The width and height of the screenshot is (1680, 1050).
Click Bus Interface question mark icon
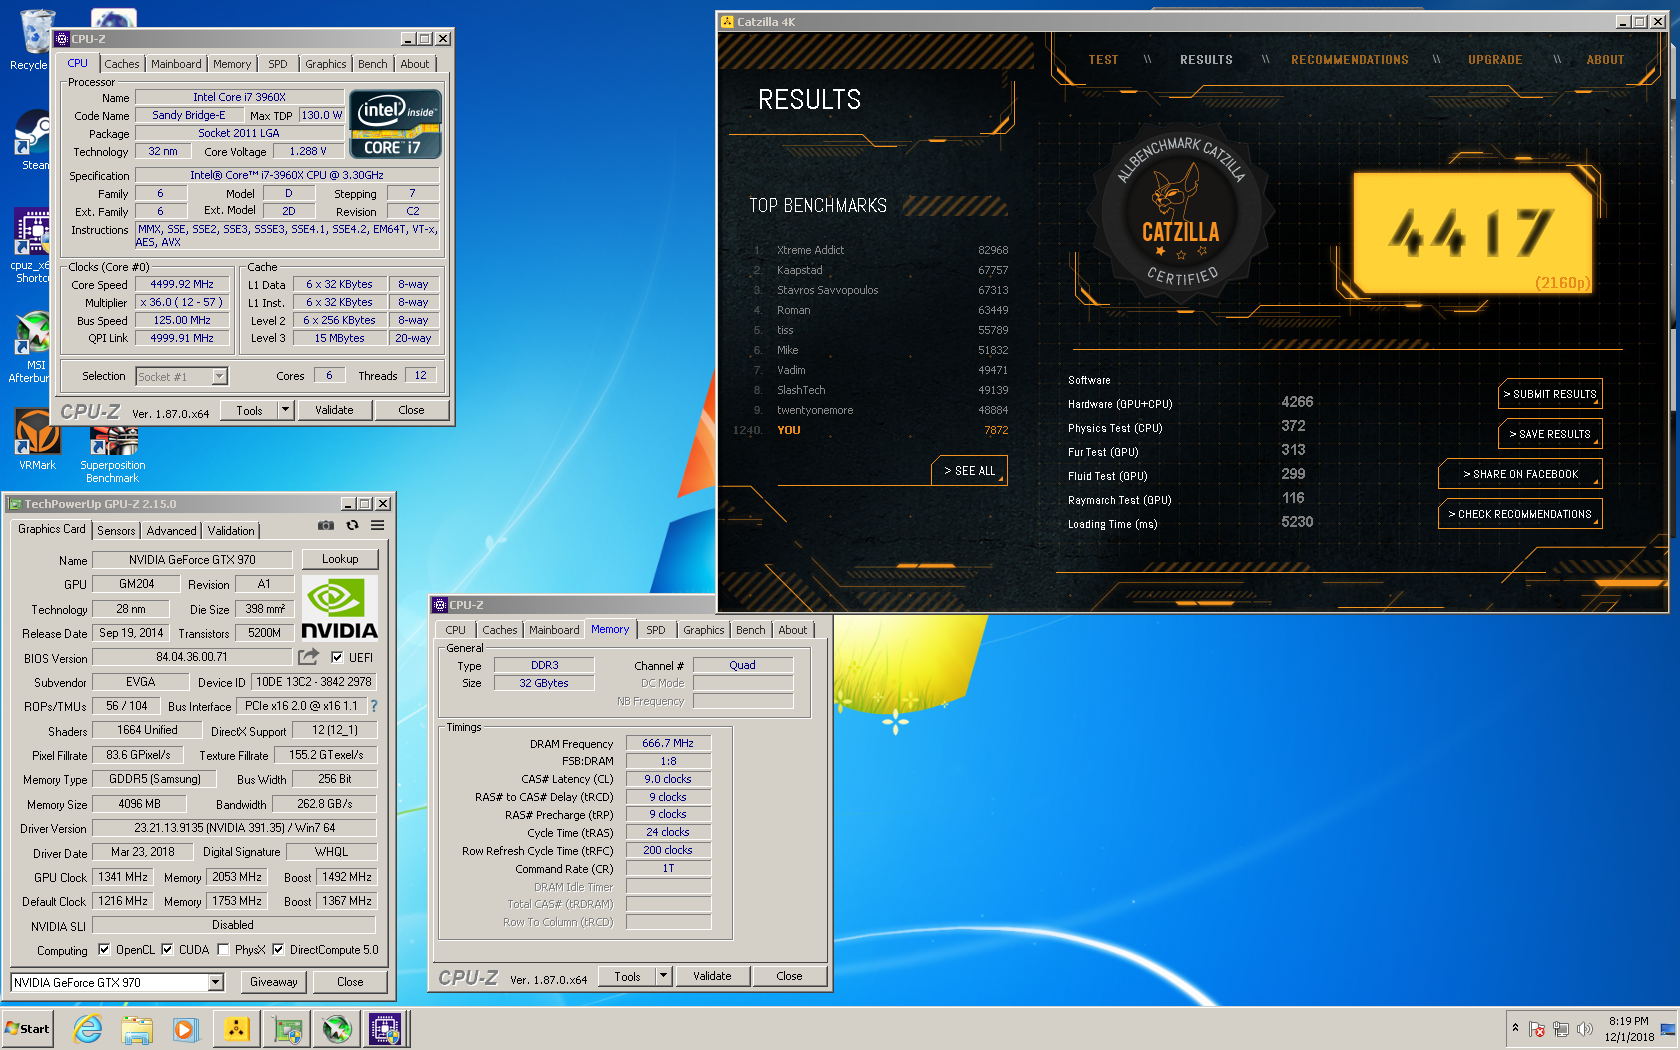pyautogui.click(x=374, y=706)
